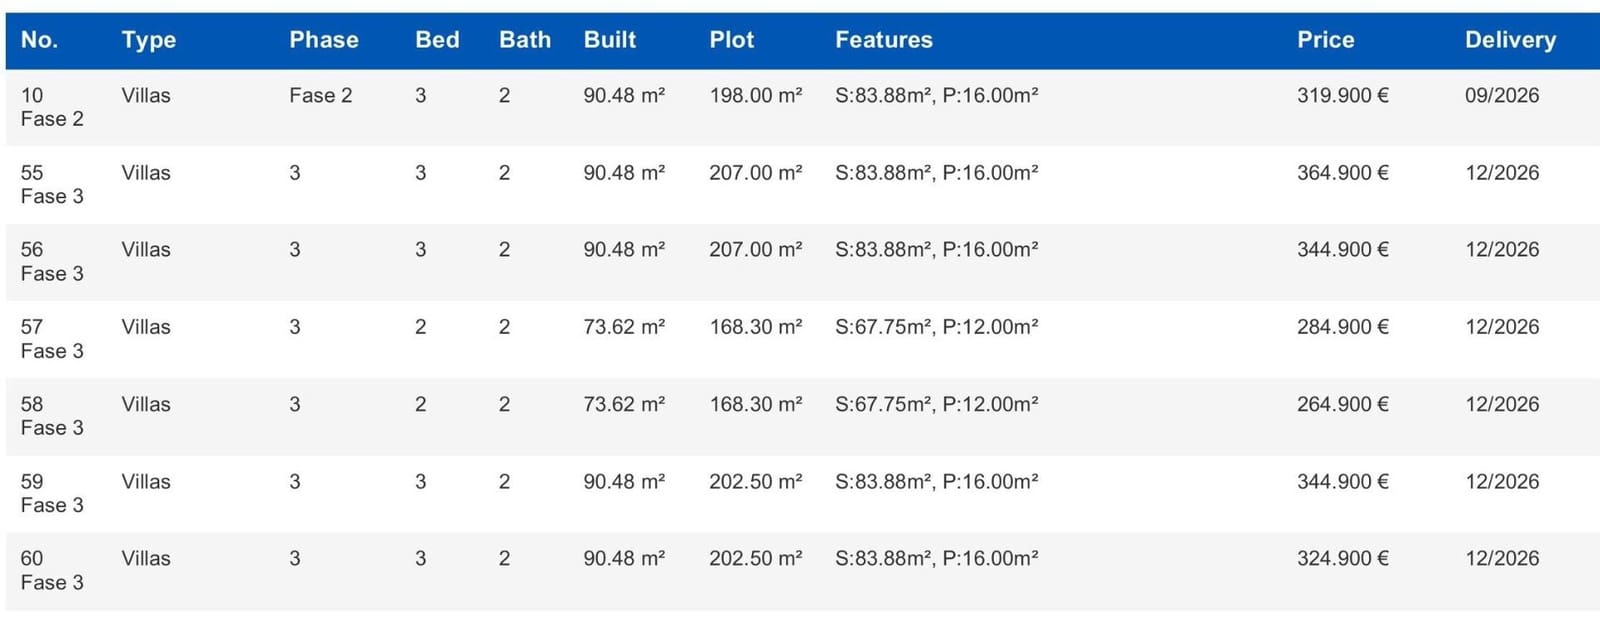The width and height of the screenshot is (1600, 628).
Task: Click the "No." column header
Action: coord(39,40)
